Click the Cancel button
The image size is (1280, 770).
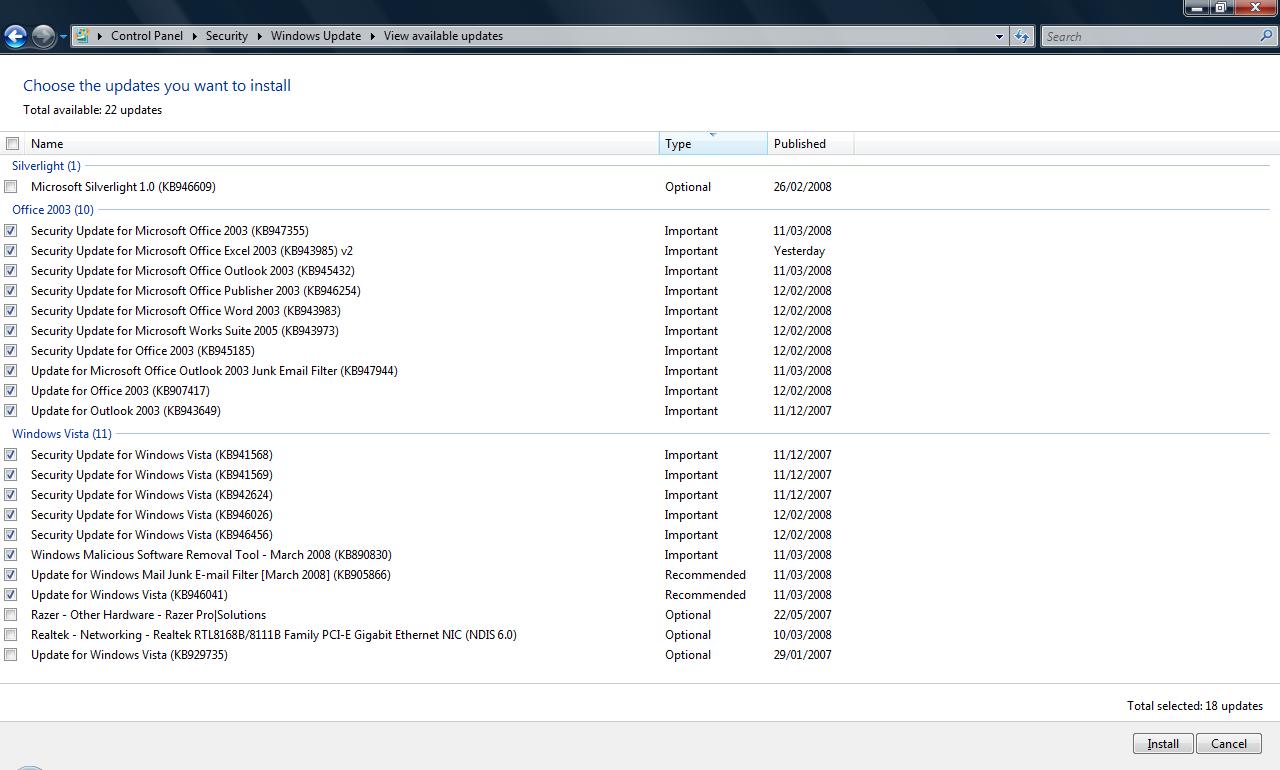pyautogui.click(x=1229, y=744)
